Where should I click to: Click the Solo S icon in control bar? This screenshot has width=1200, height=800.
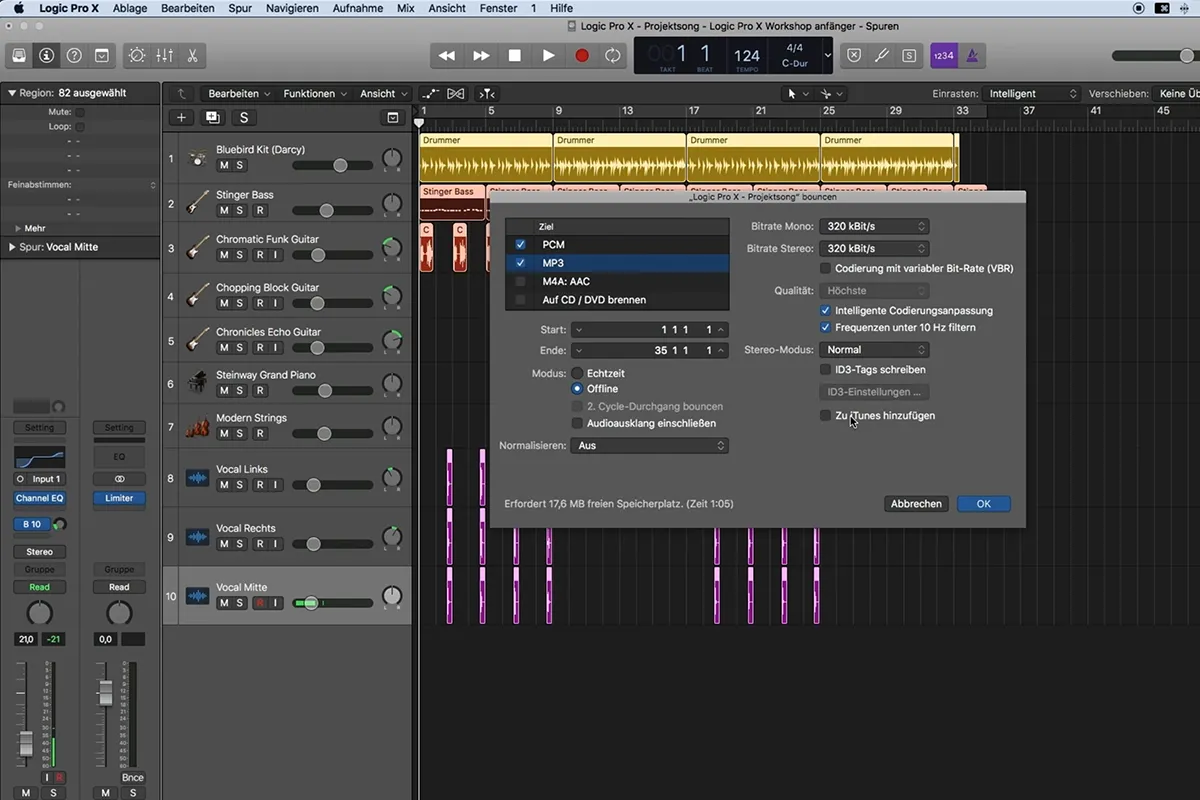click(908, 56)
